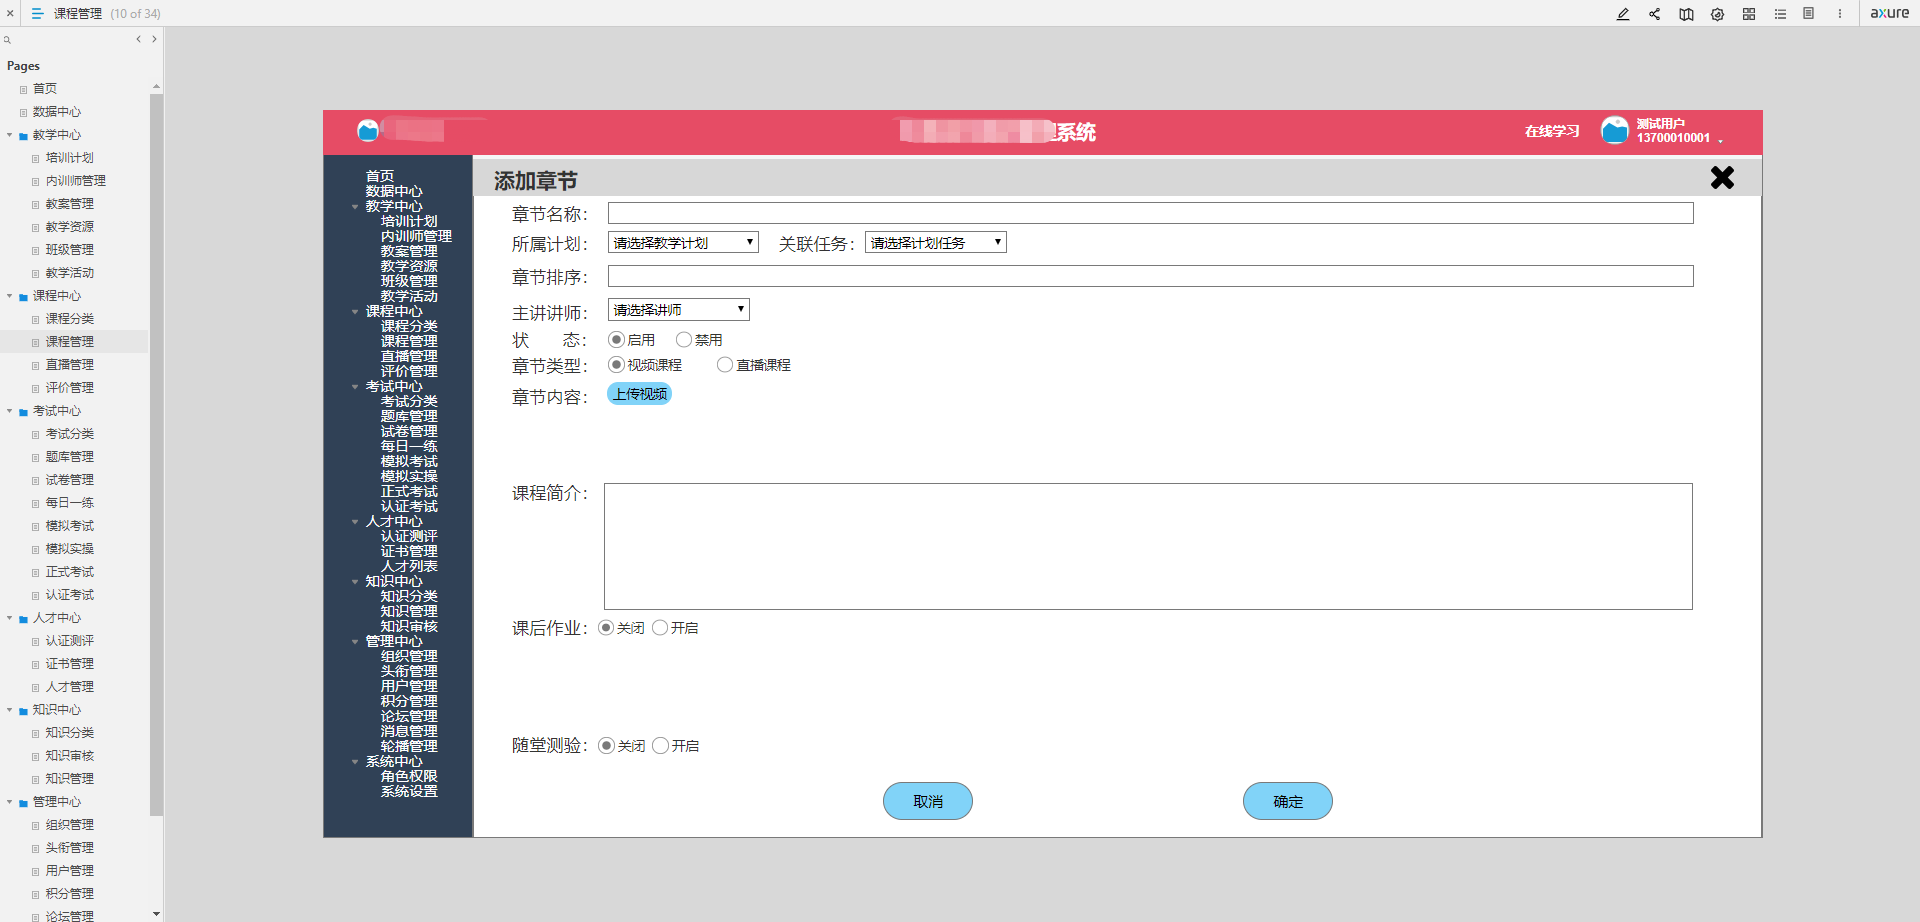Close the Axure sidebar with the X icon
Screen dimensions: 1920x922
10,13
